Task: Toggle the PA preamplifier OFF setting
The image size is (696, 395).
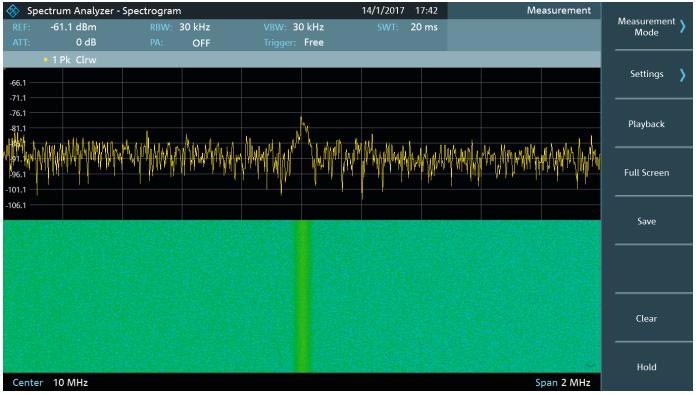Action: 201,43
